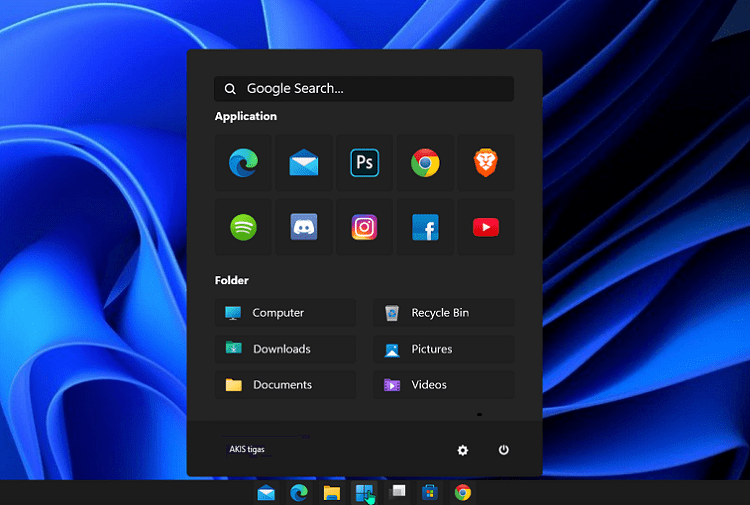The height and width of the screenshot is (505, 750).
Task: Open Edge from the taskbar
Action: [x=299, y=493]
